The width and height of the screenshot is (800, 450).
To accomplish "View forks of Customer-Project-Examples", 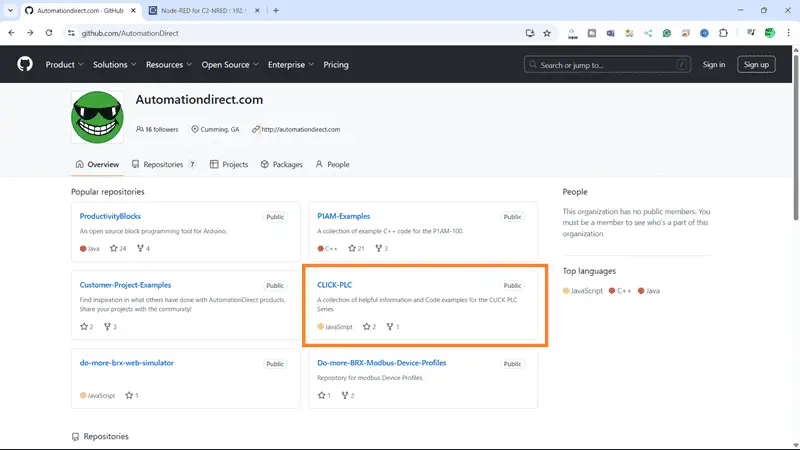I will tap(110, 327).
